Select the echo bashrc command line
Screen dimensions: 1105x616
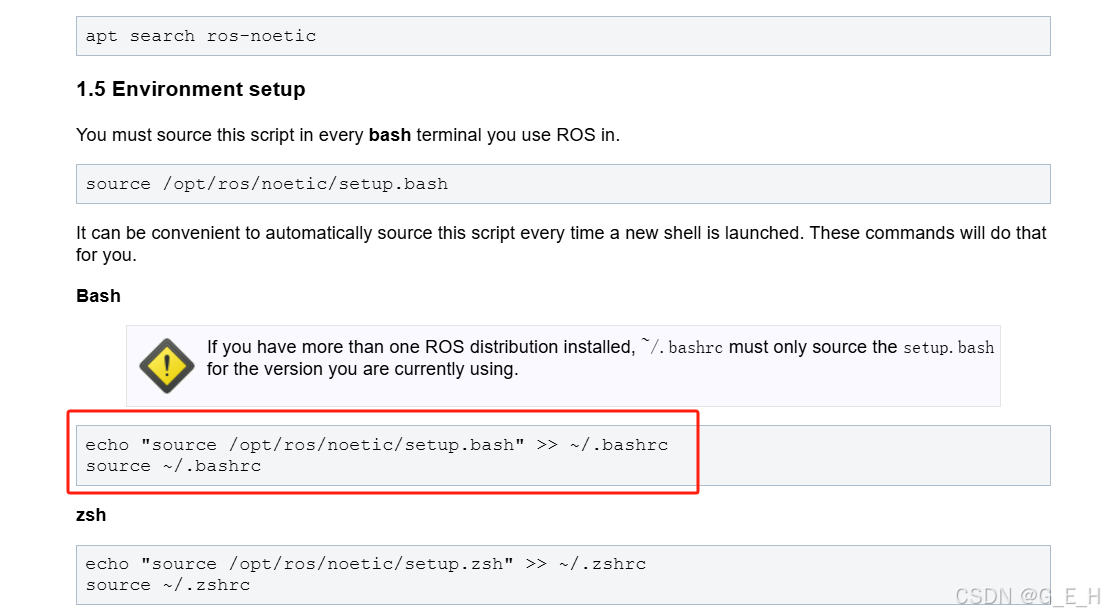click(376, 444)
